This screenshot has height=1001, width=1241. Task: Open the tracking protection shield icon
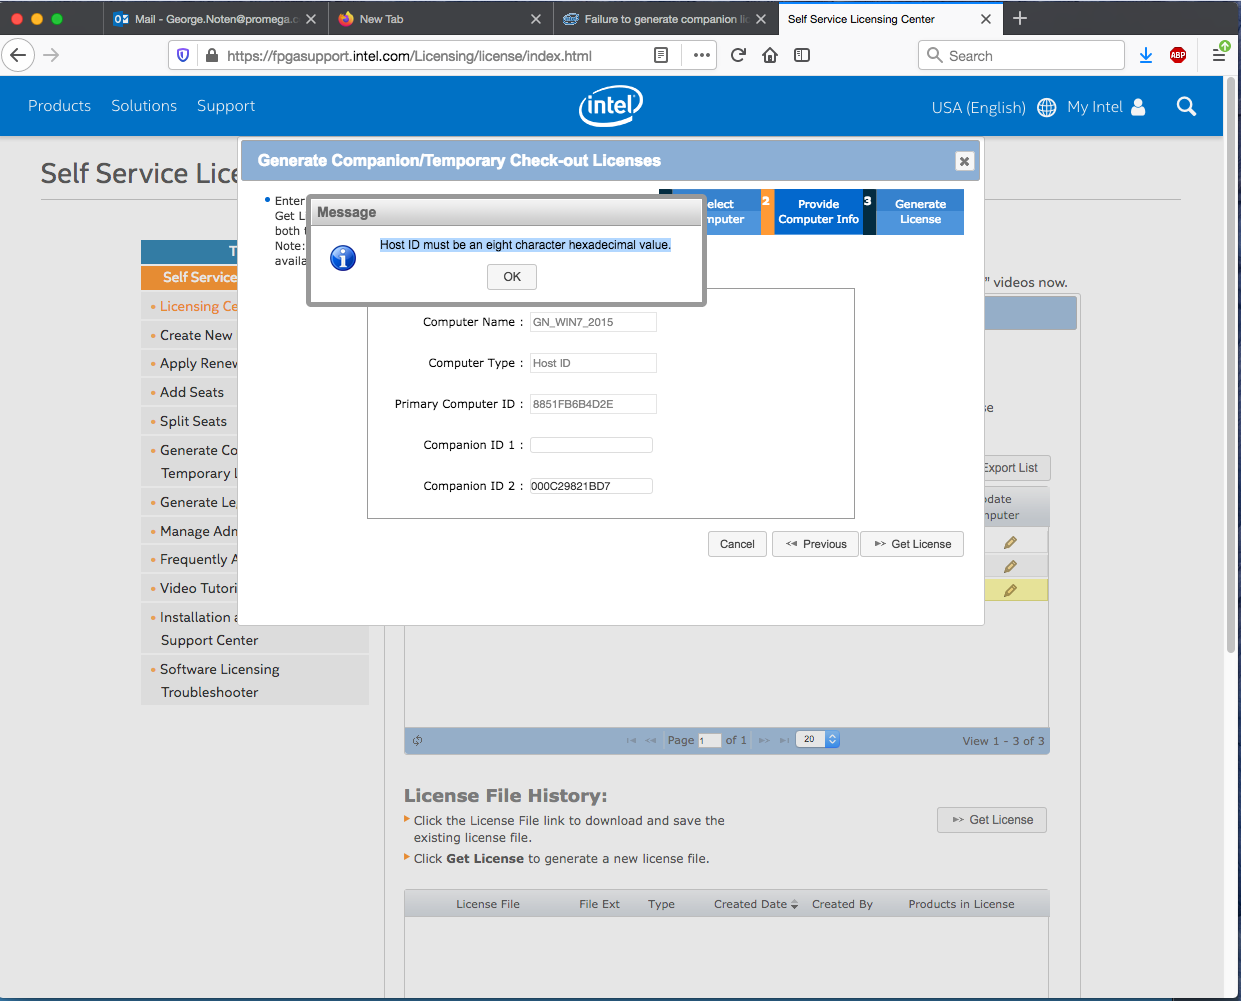[183, 55]
